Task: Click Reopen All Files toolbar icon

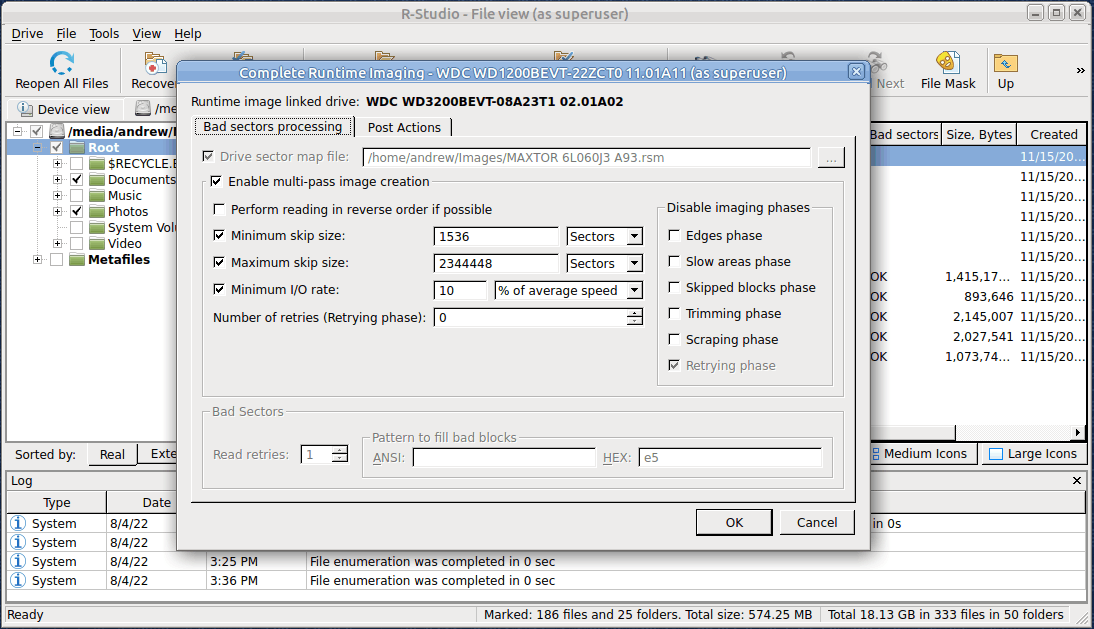Action: click(x=61, y=63)
